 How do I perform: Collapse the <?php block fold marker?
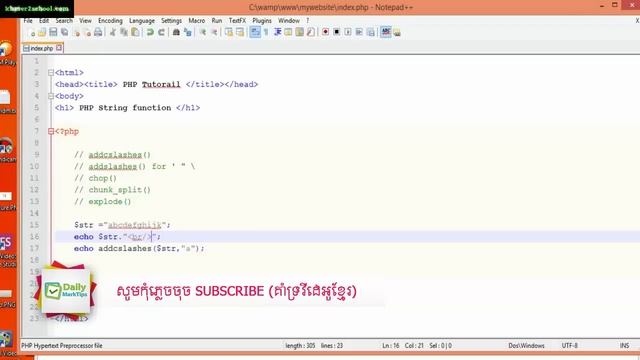point(51,131)
